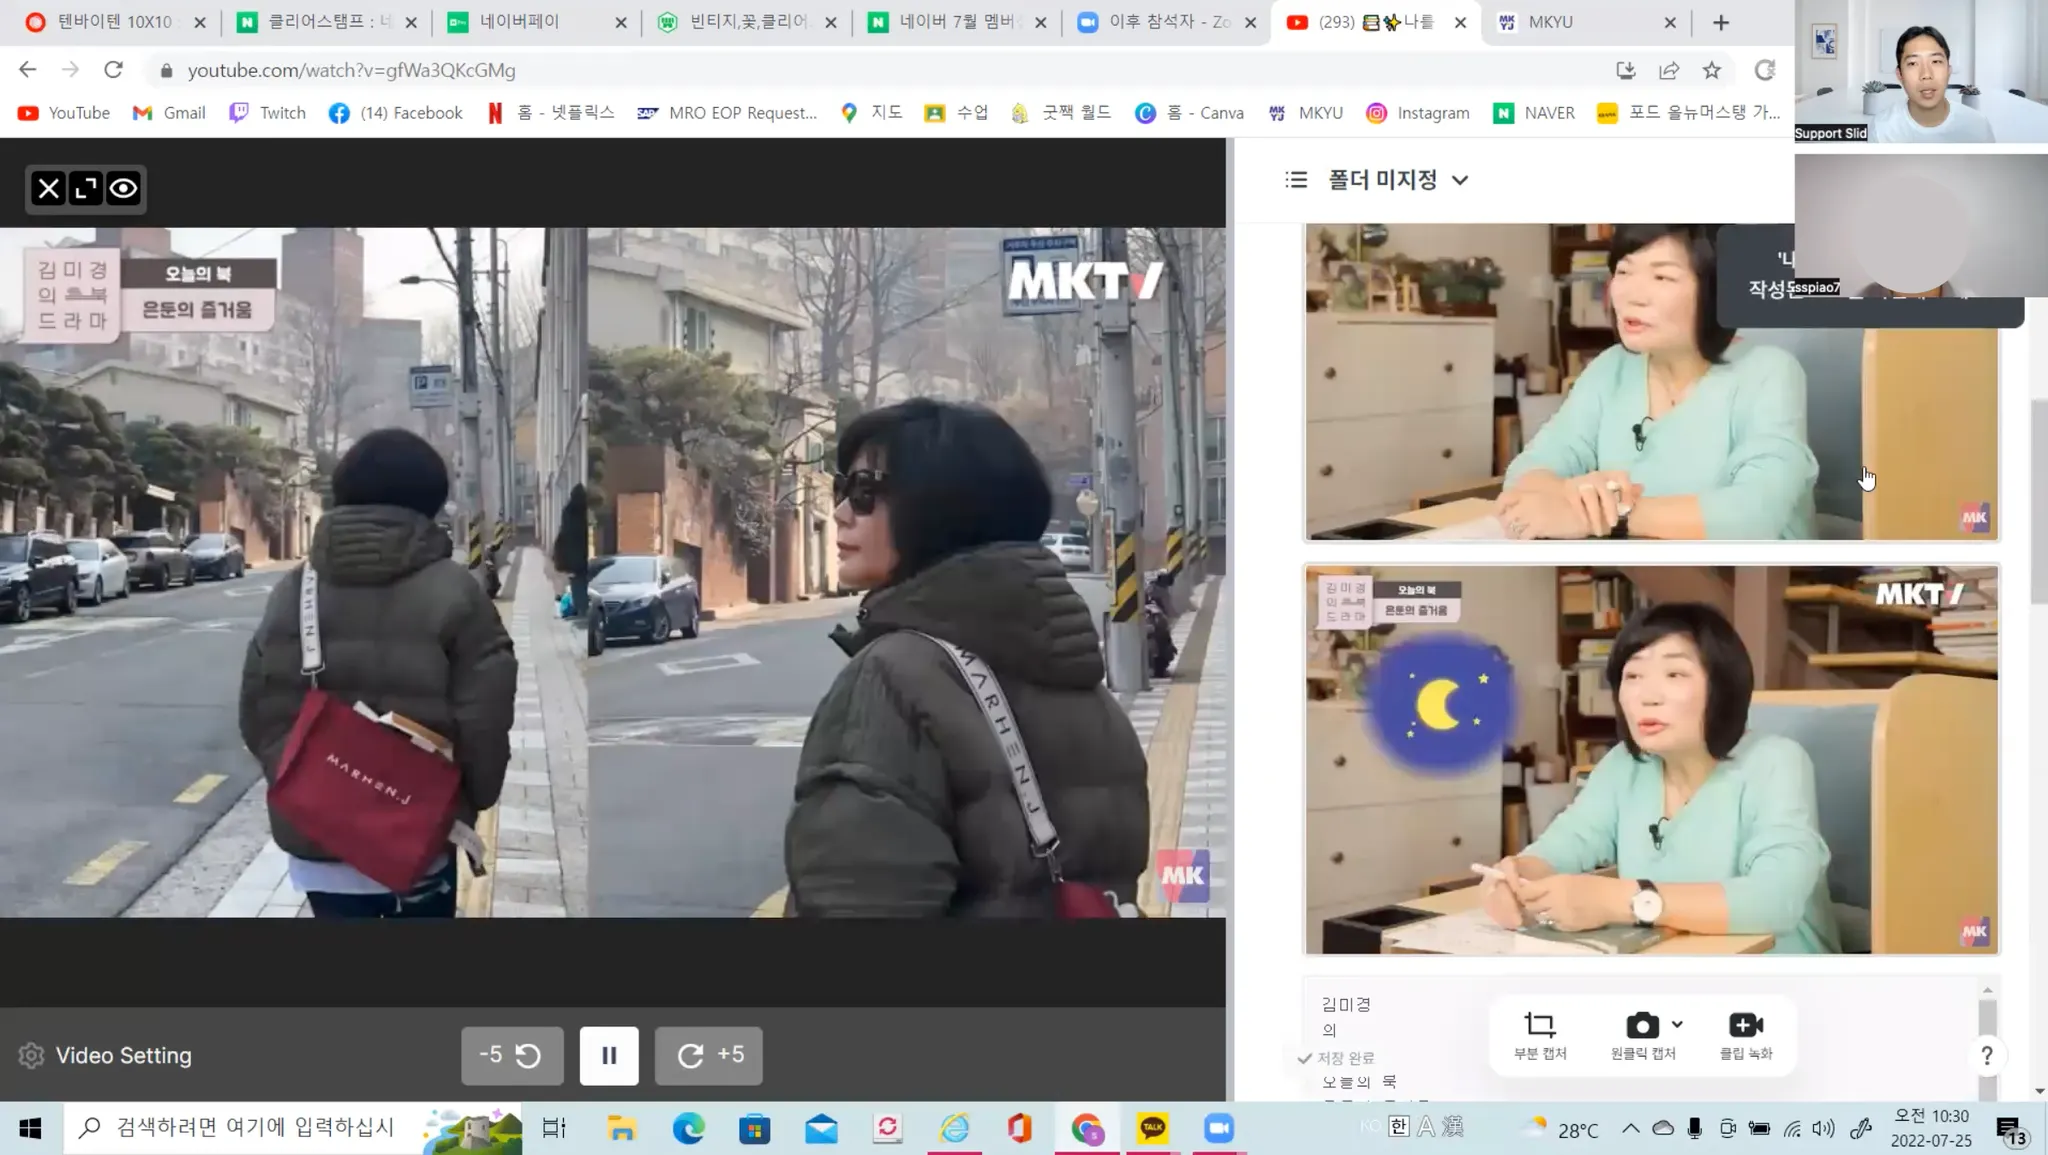Show hidden system tray icons arrow

1630,1129
